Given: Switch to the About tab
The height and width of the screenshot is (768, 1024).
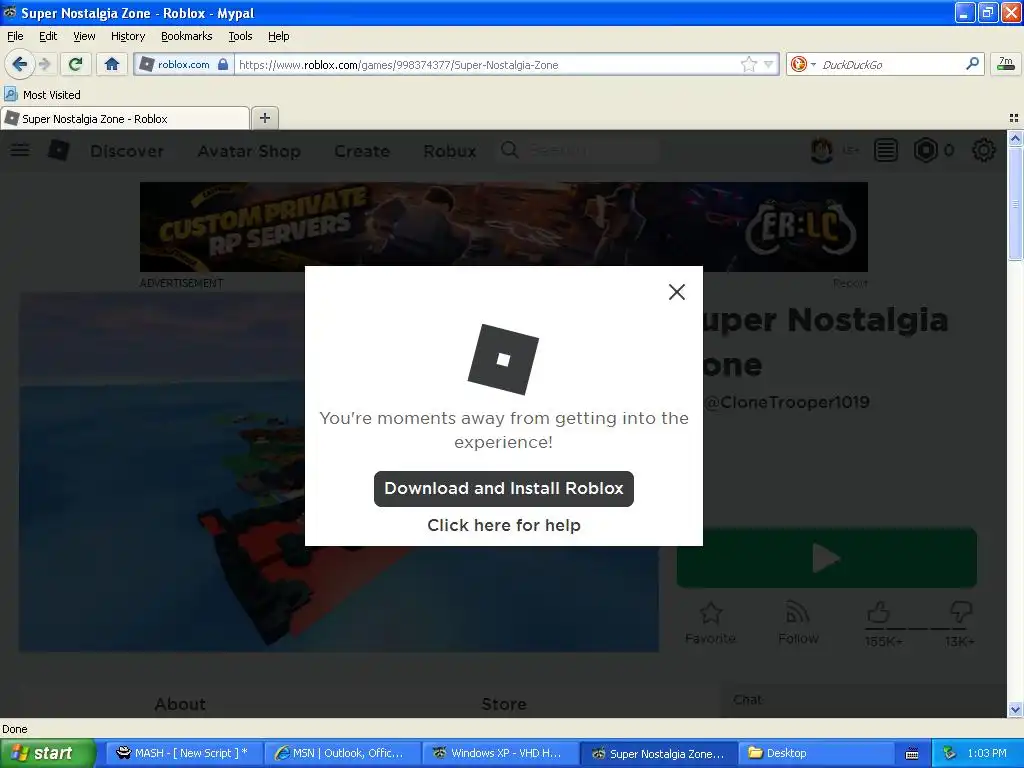Looking at the screenshot, I should click(x=180, y=704).
